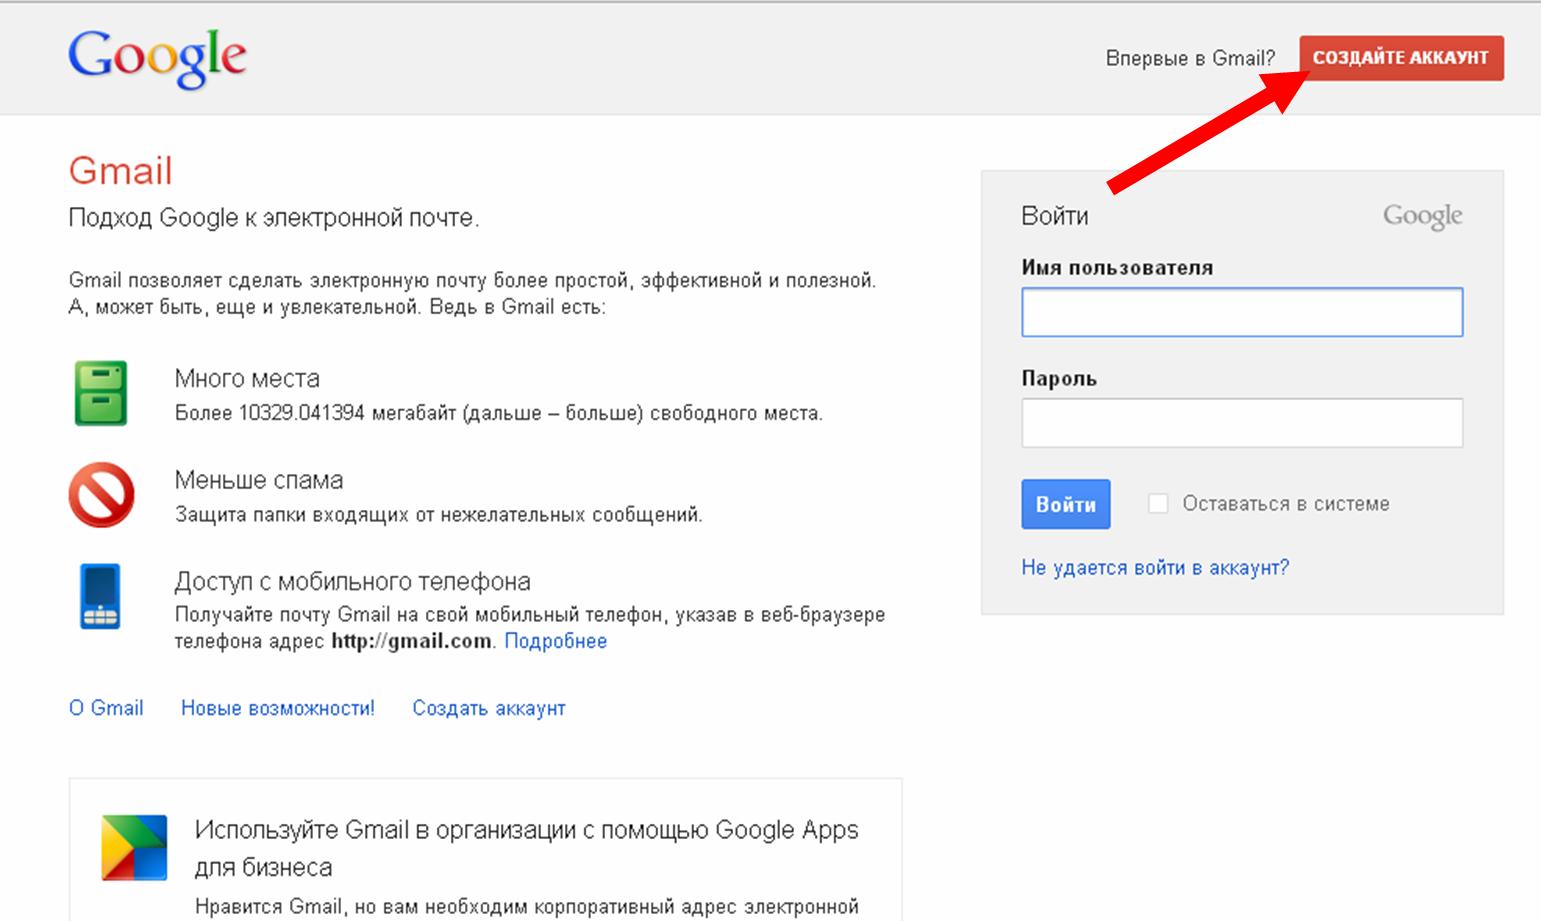Screen dimensions: 1541x921
Task: Click the 'Используйте Gmail в организации' heading
Action: [526, 848]
